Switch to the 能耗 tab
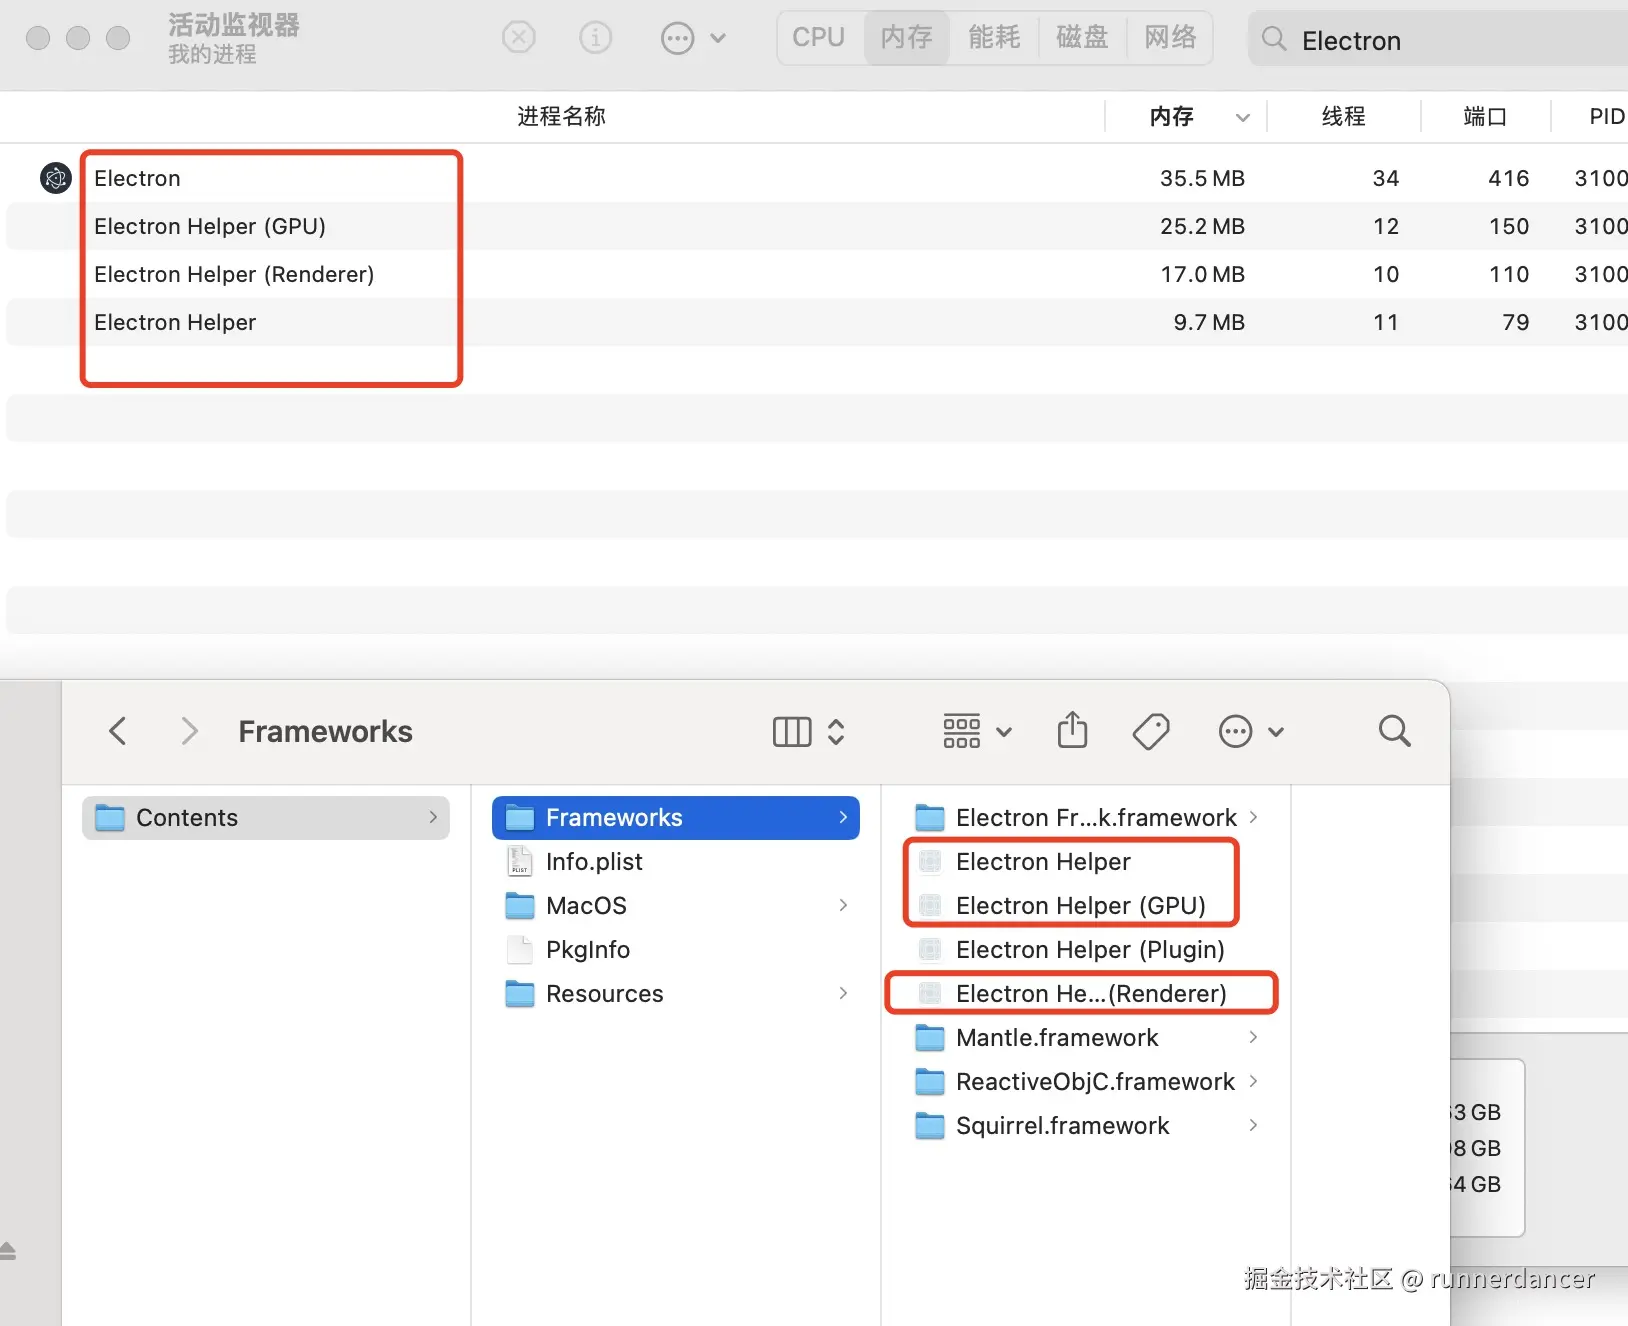Viewport: 1628px width, 1326px height. click(x=994, y=38)
